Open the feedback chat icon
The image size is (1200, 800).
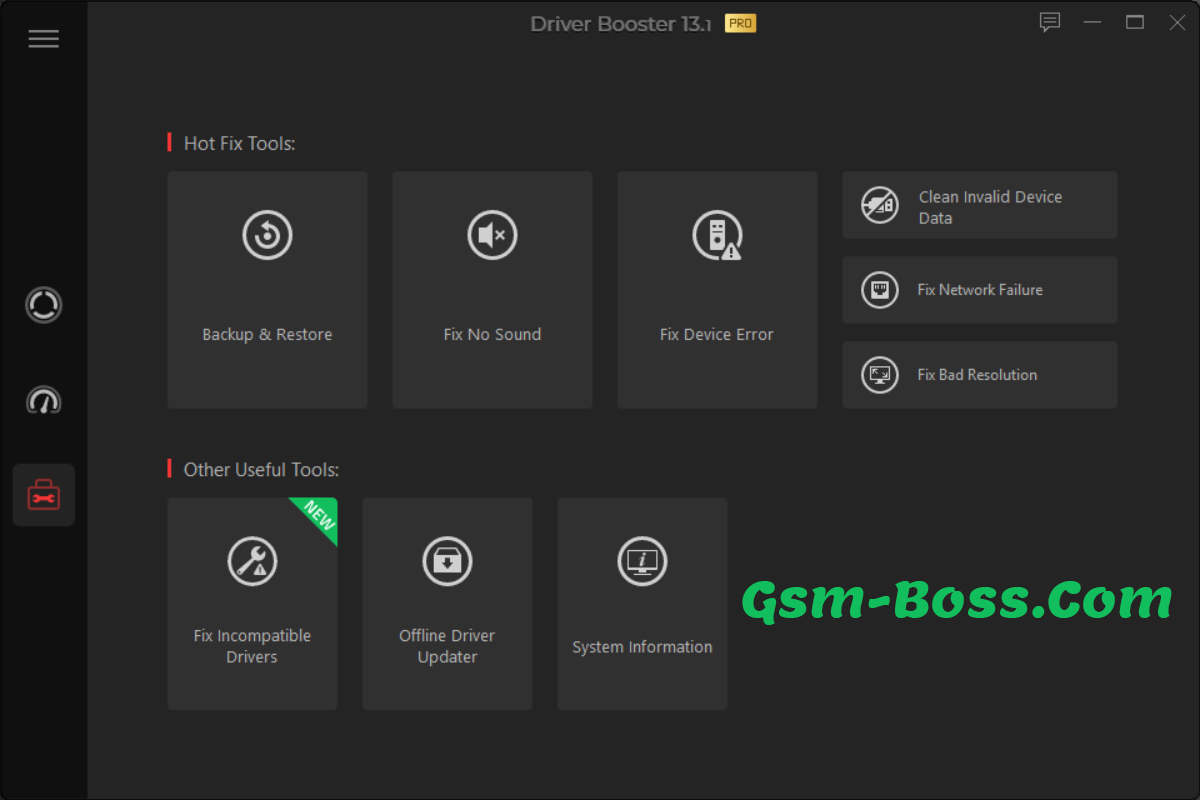pos(1049,22)
